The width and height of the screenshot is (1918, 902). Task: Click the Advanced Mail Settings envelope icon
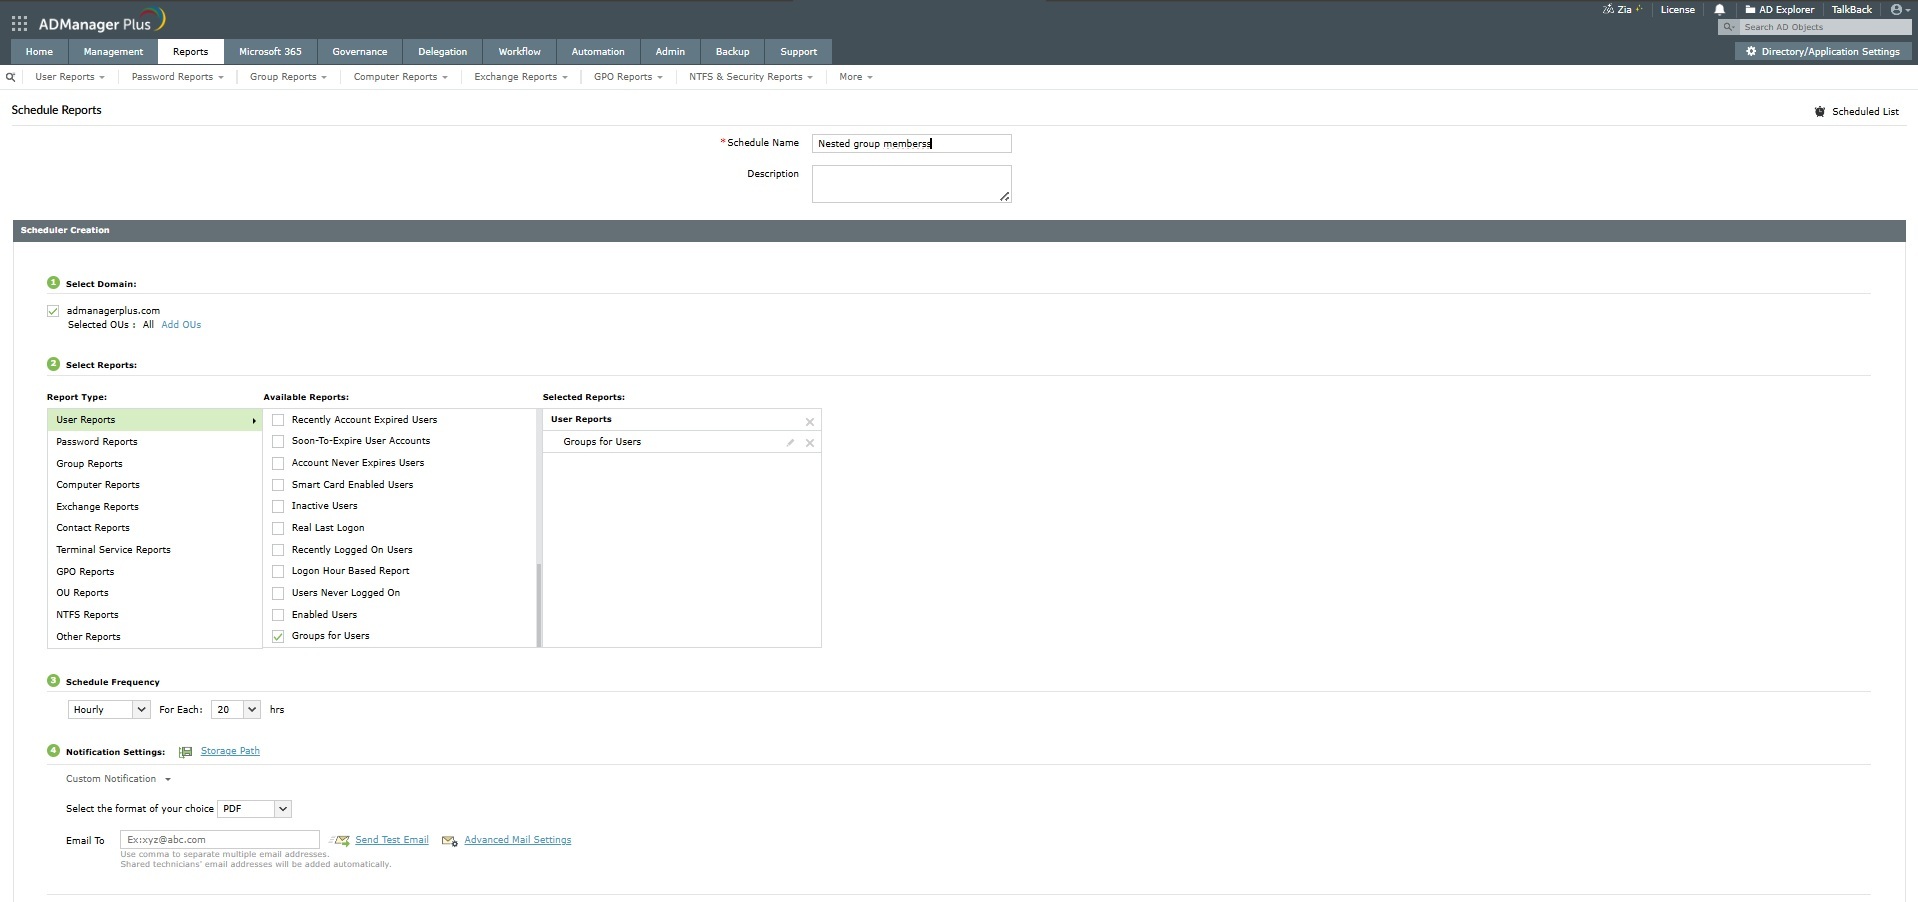coord(450,841)
